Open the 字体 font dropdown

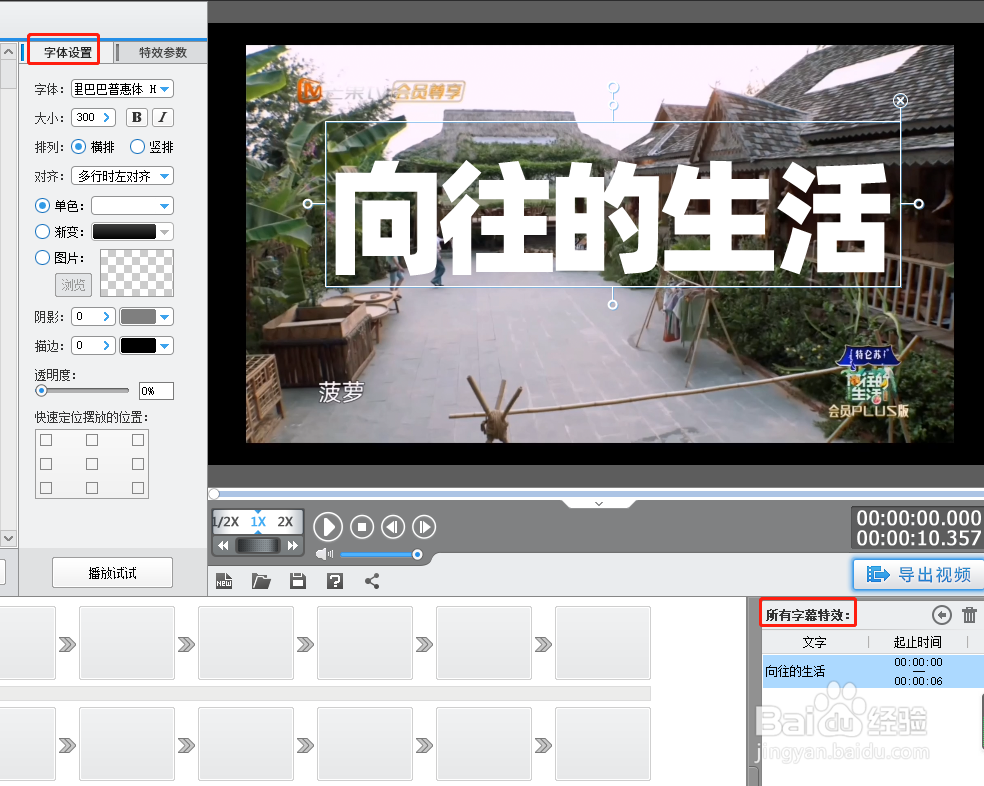tap(164, 89)
